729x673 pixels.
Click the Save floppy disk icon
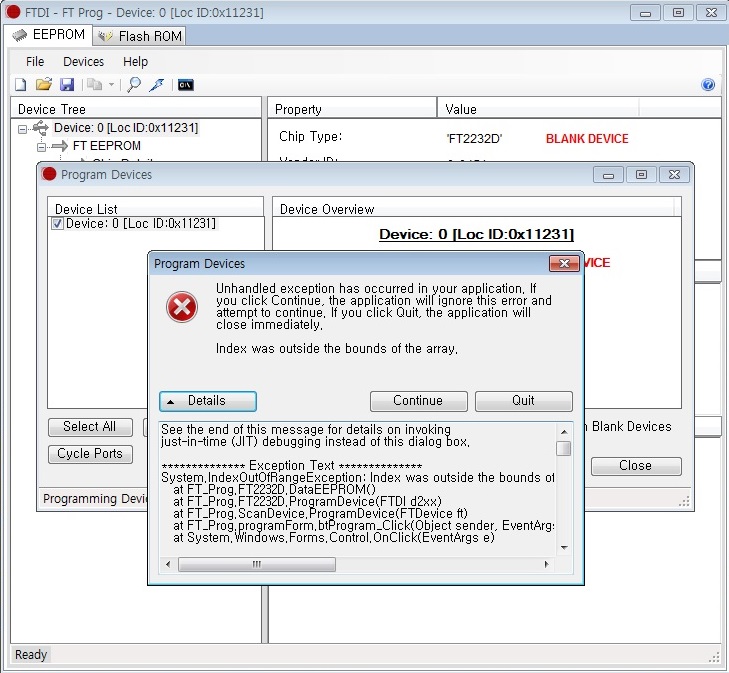tap(67, 85)
